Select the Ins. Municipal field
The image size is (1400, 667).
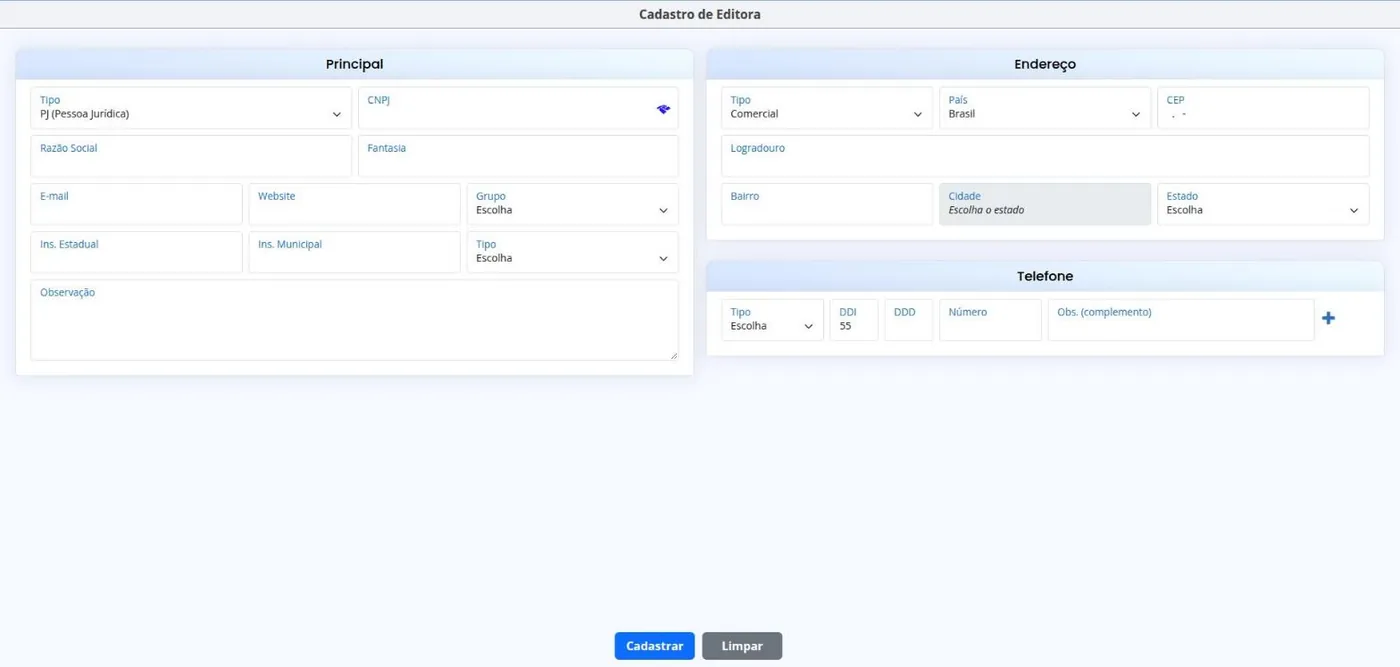pos(354,252)
